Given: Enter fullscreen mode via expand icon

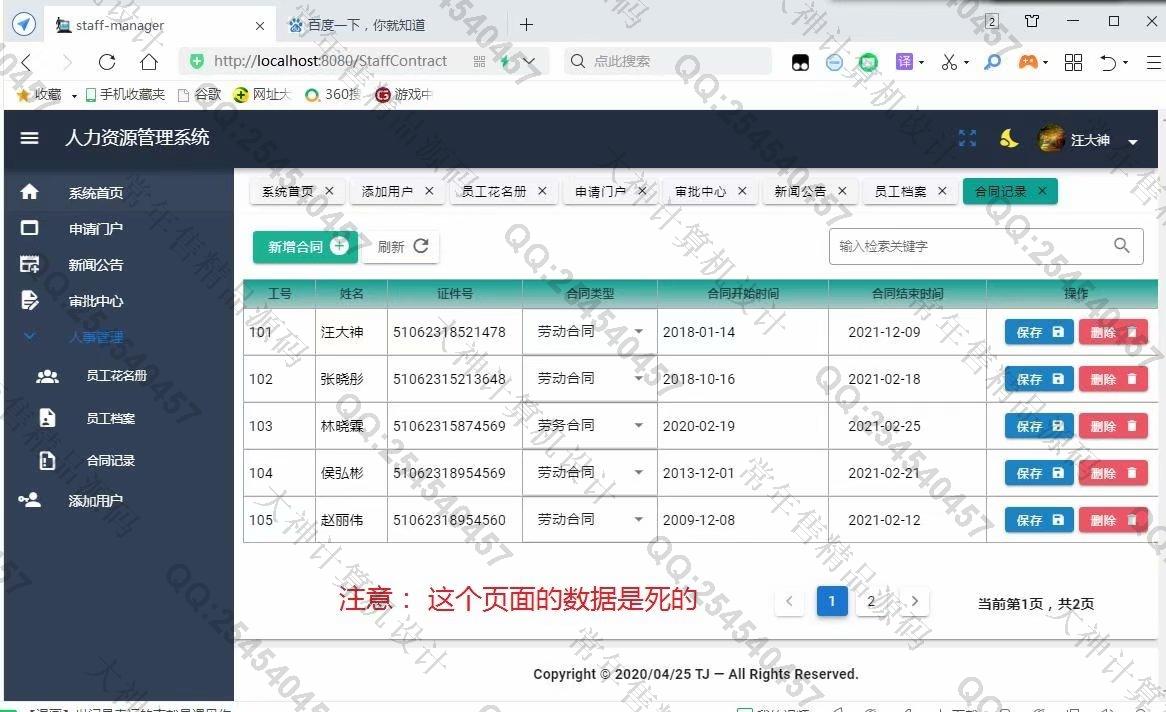Looking at the screenshot, I should click(967, 138).
